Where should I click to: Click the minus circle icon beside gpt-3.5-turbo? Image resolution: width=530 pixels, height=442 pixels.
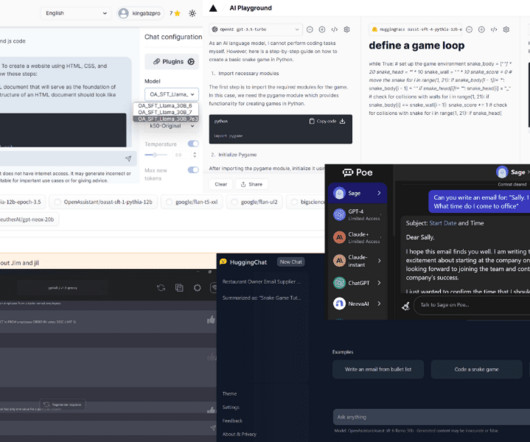click(x=310, y=30)
